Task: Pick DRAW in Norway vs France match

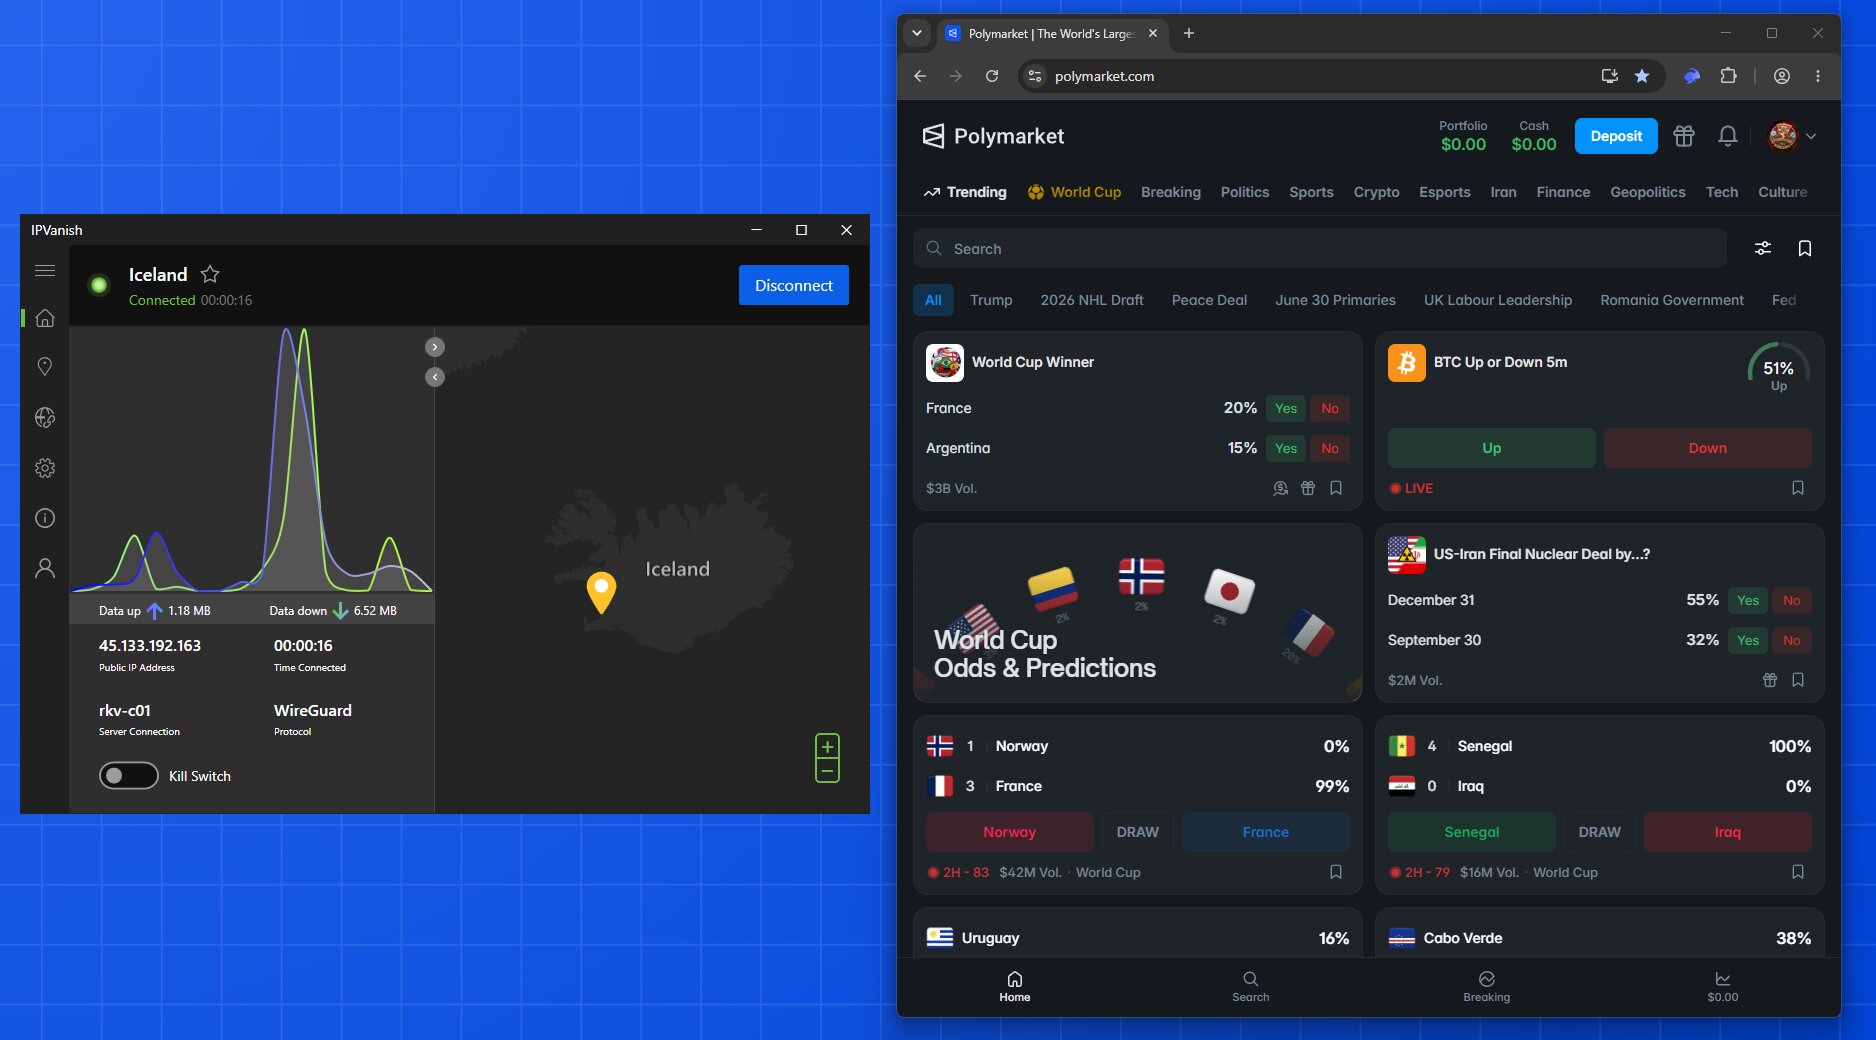Action: point(1138,832)
